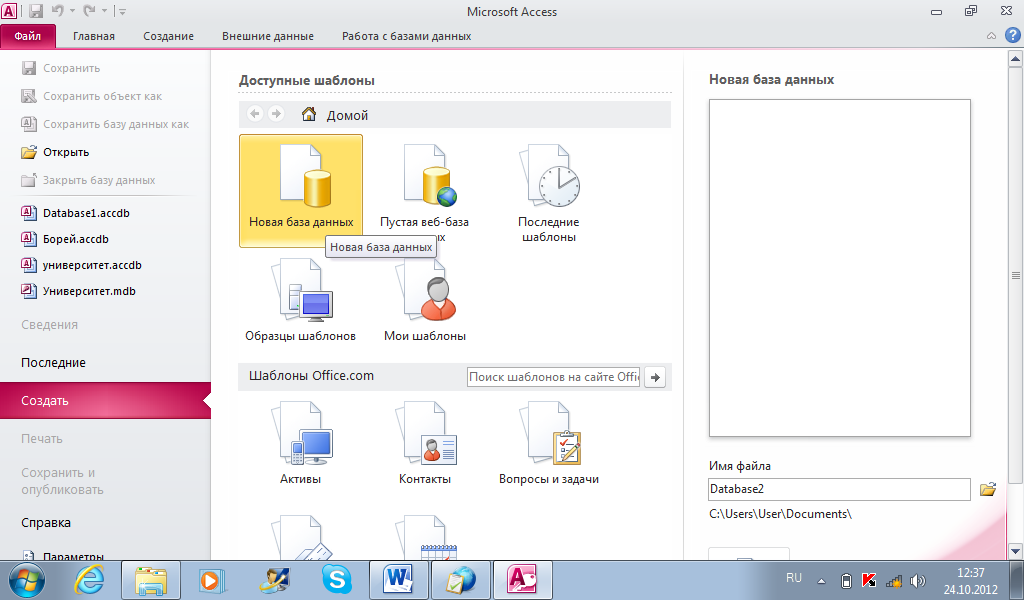Go back in template navigation
This screenshot has height=600, width=1024.
pos(255,114)
